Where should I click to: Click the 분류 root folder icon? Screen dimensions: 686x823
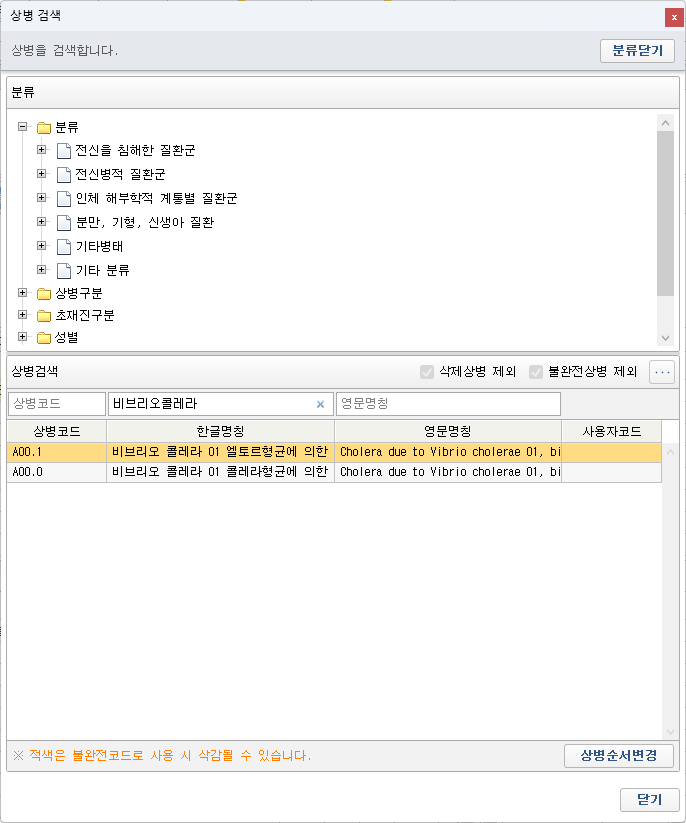coord(44,128)
